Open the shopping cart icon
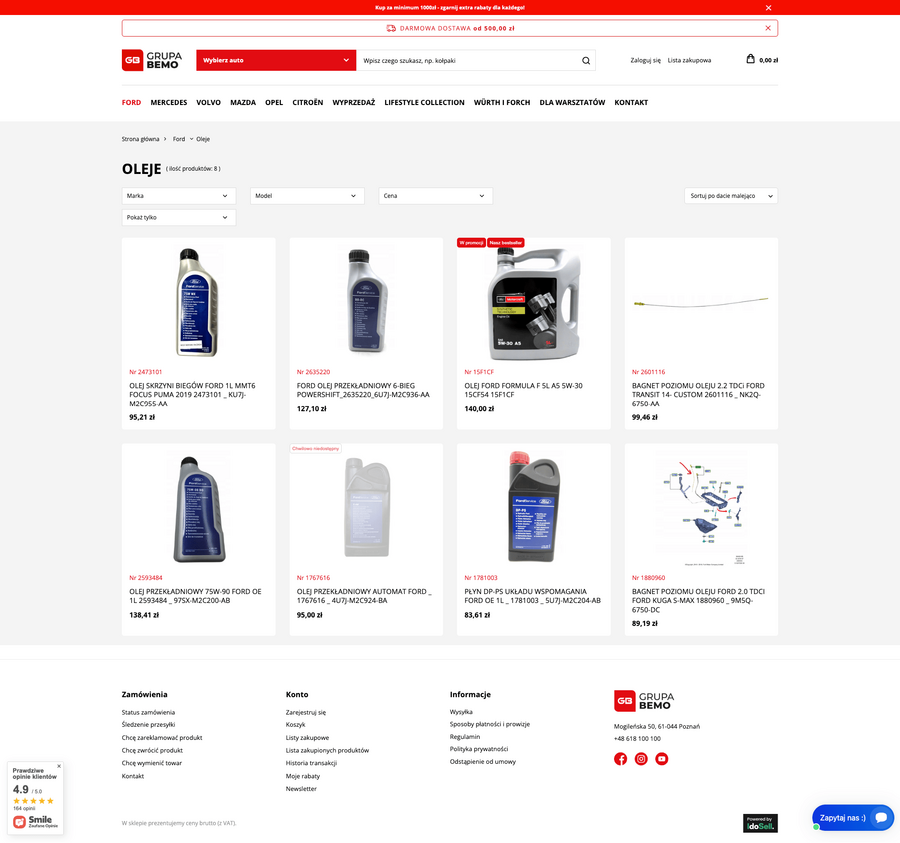Viewport: 900px width, 843px height. [x=751, y=59]
